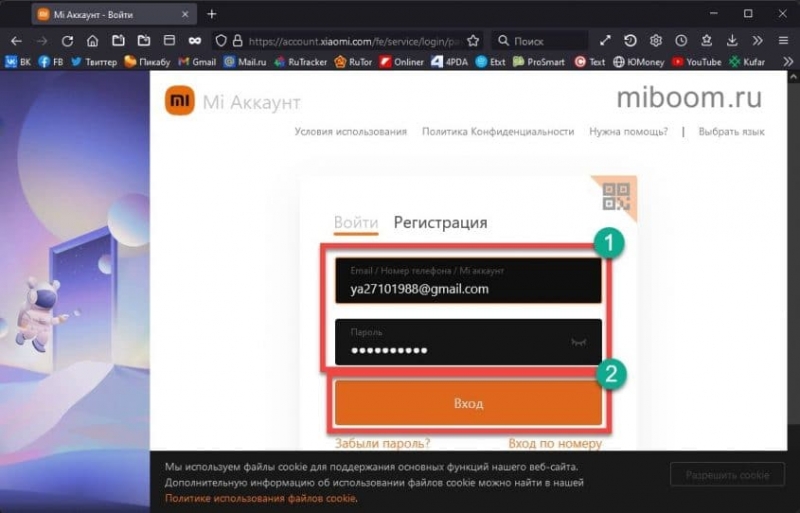Open the ProSmart bookmark
This screenshot has height=513, width=800.
click(x=539, y=62)
